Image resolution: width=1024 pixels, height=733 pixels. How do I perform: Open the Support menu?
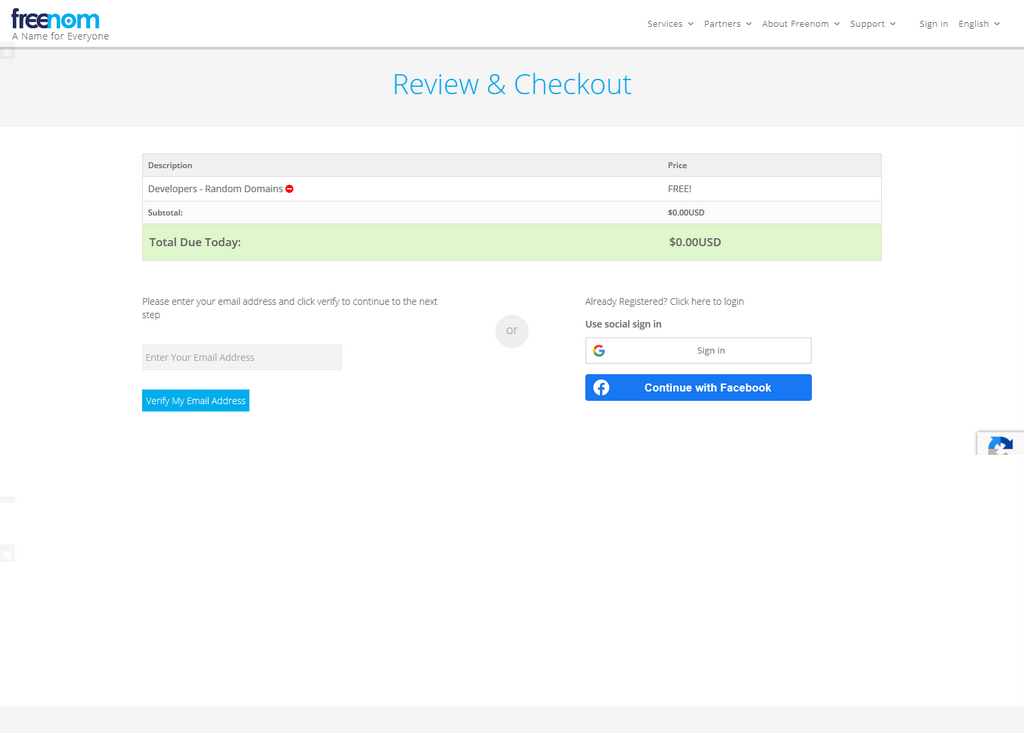tap(872, 24)
